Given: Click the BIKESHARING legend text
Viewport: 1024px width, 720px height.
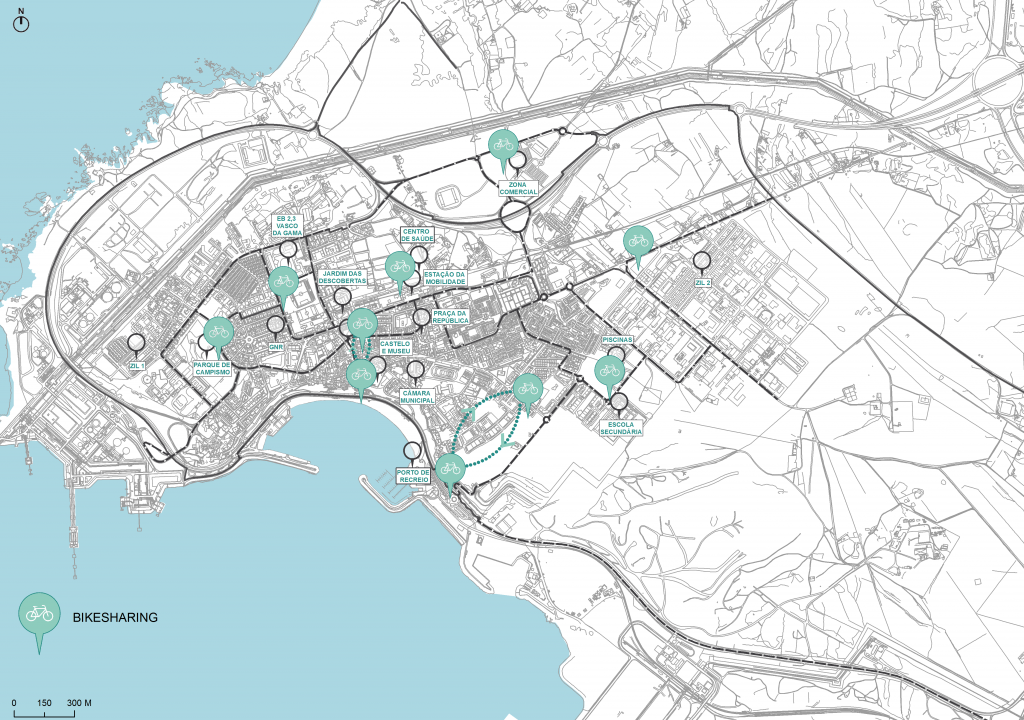Looking at the screenshot, I should point(115,617).
